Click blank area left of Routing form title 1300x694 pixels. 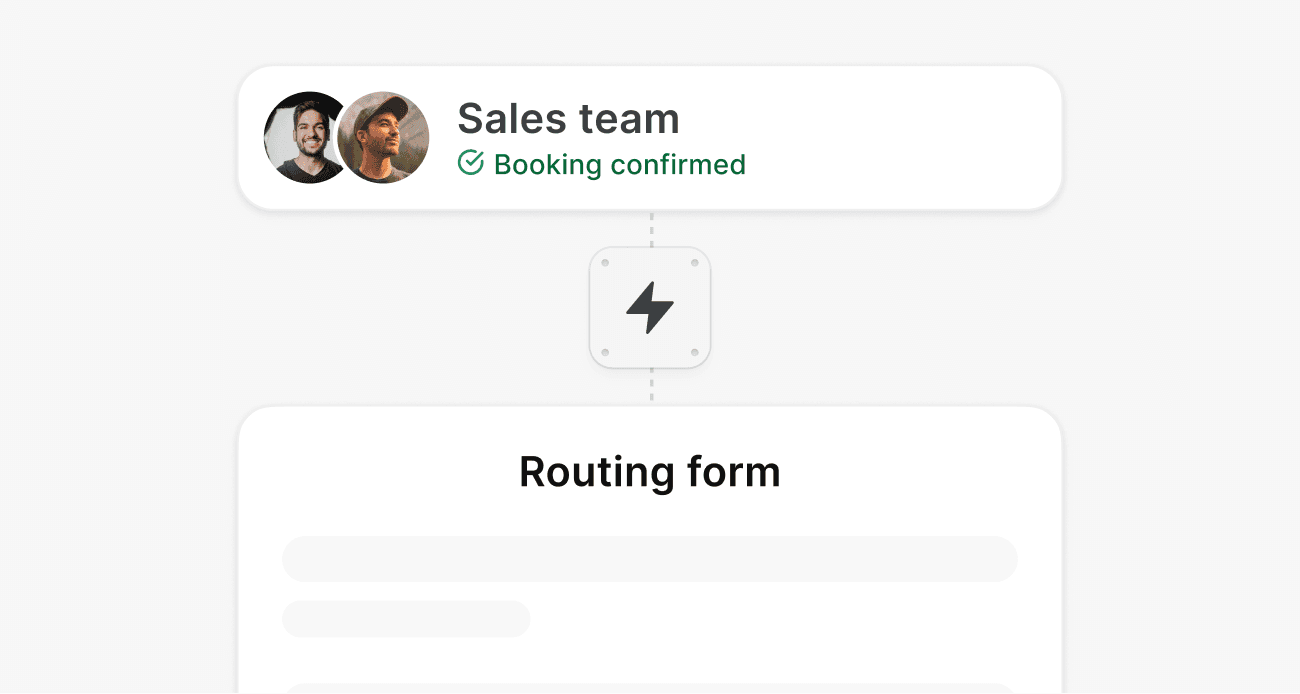(380, 471)
